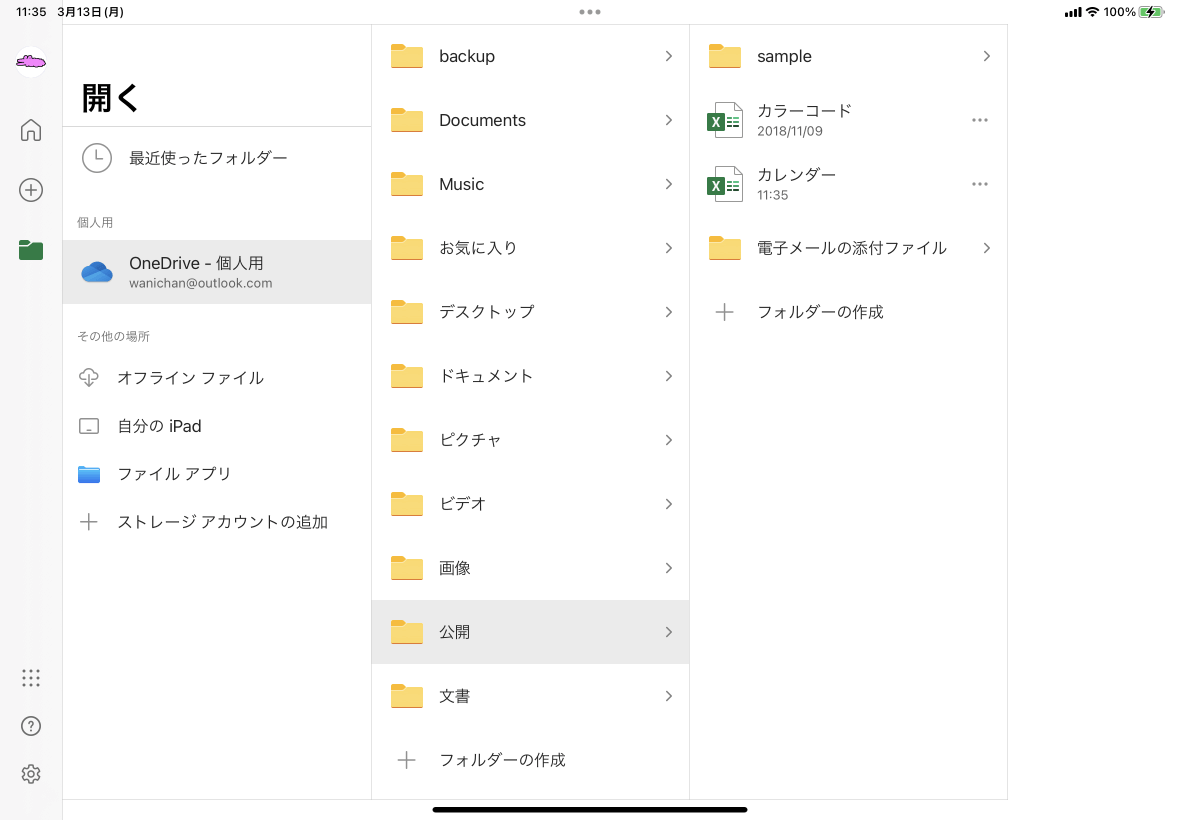Image resolution: width=1180 pixels, height=820 pixels.
Task: Expand 電子メールの添付ファイル folder chevron
Action: (x=986, y=248)
